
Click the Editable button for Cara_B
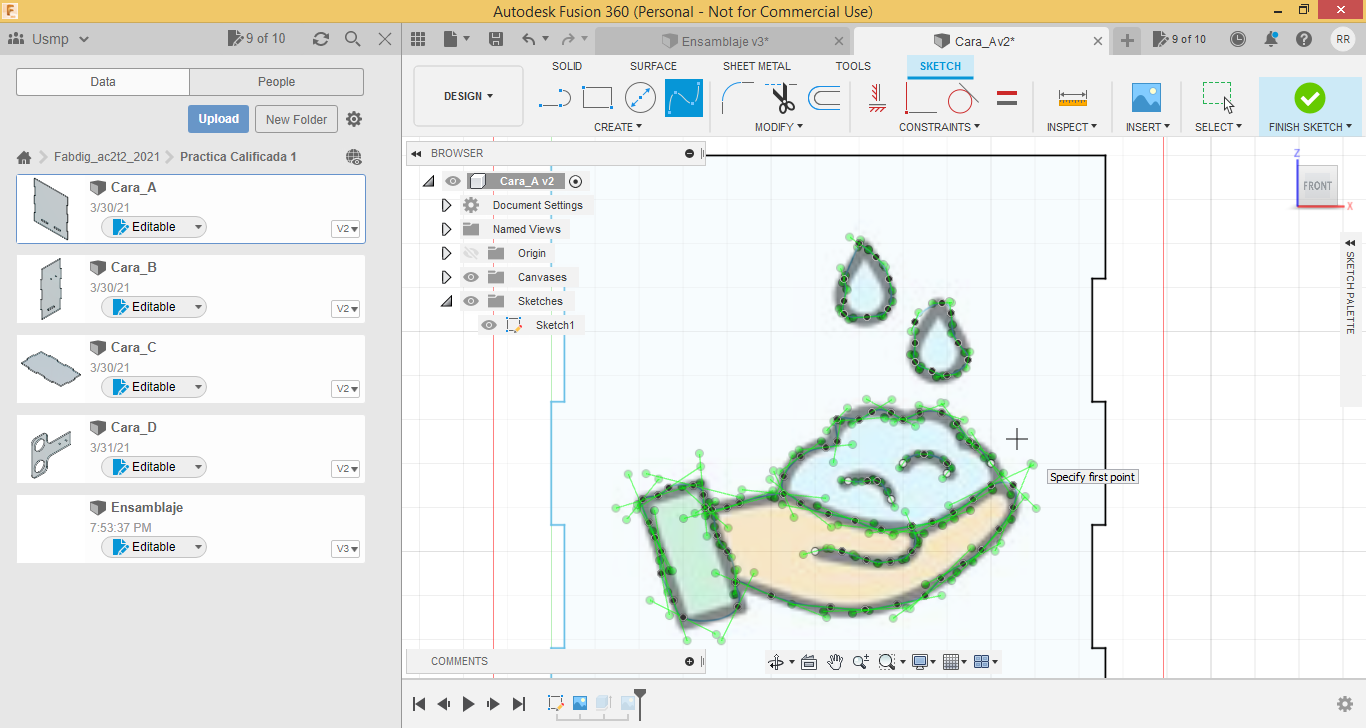pos(154,307)
